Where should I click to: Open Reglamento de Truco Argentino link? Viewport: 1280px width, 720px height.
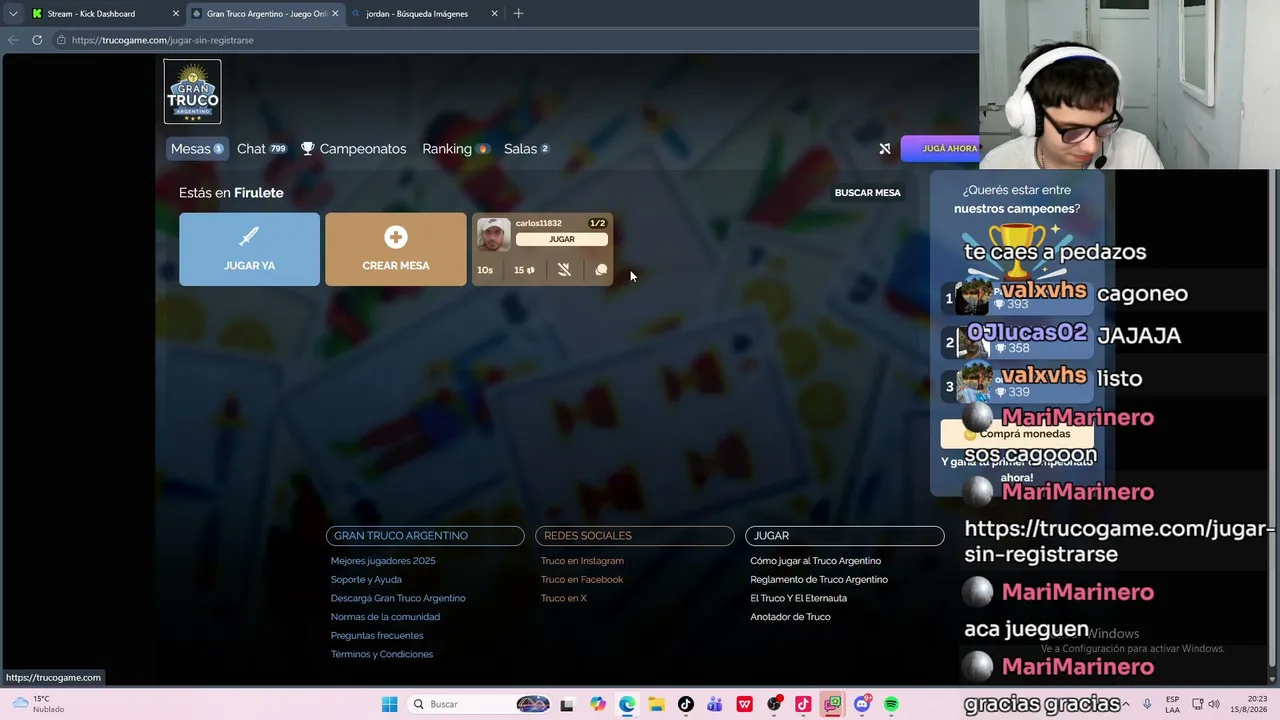click(819, 580)
